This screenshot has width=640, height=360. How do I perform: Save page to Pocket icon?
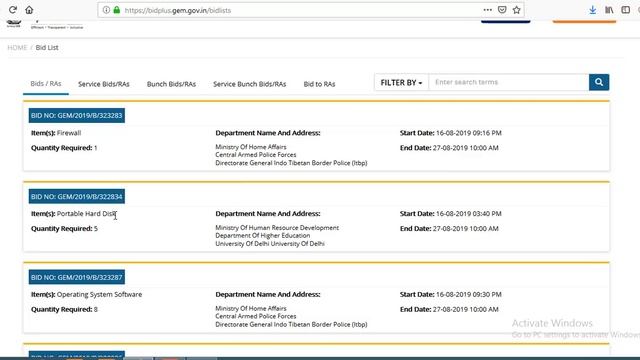502,10
